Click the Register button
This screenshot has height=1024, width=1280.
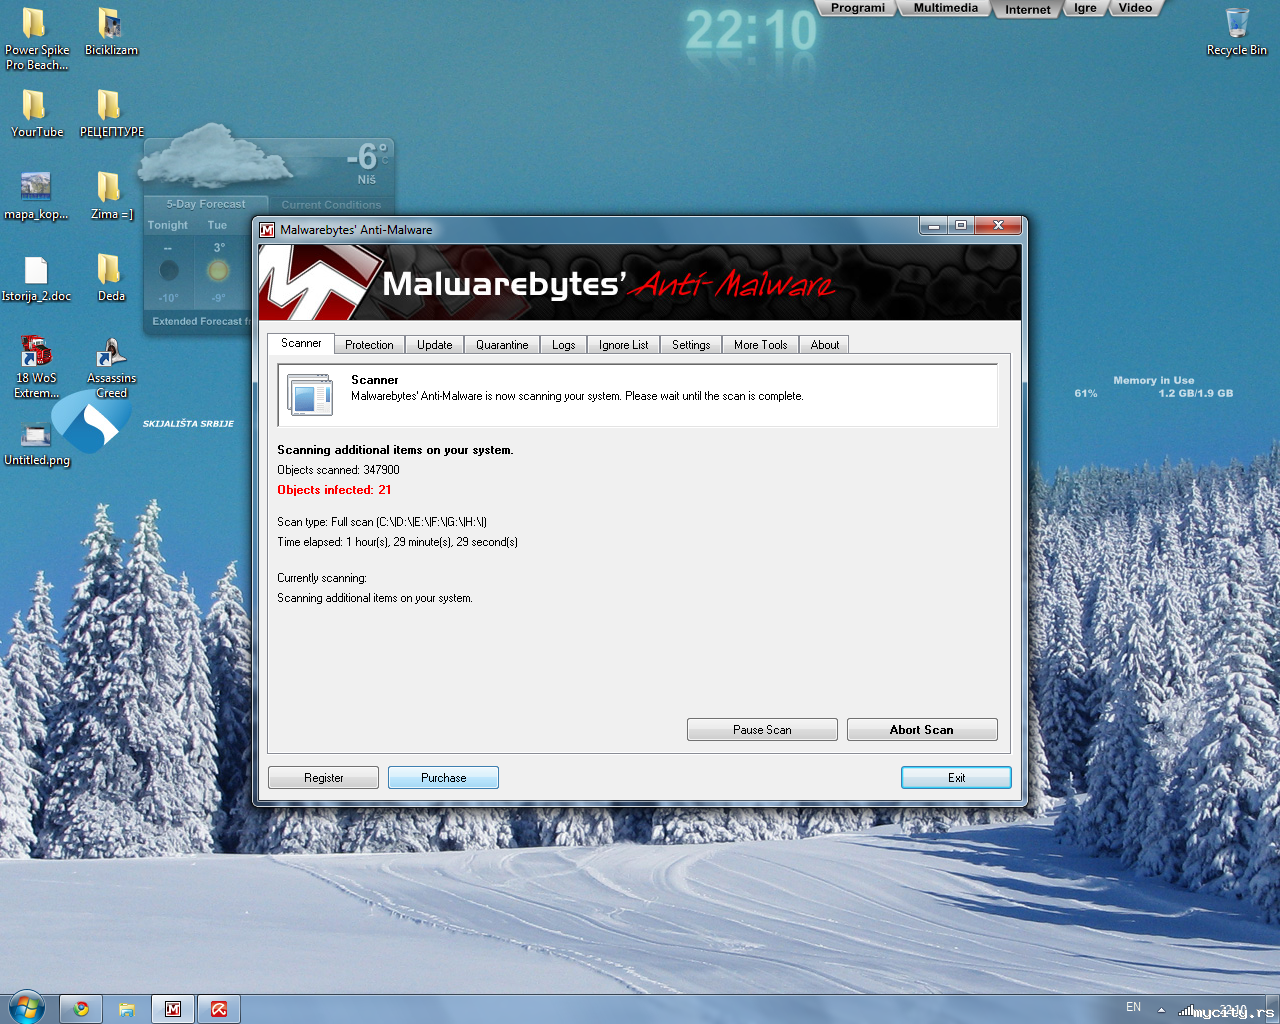(323, 778)
